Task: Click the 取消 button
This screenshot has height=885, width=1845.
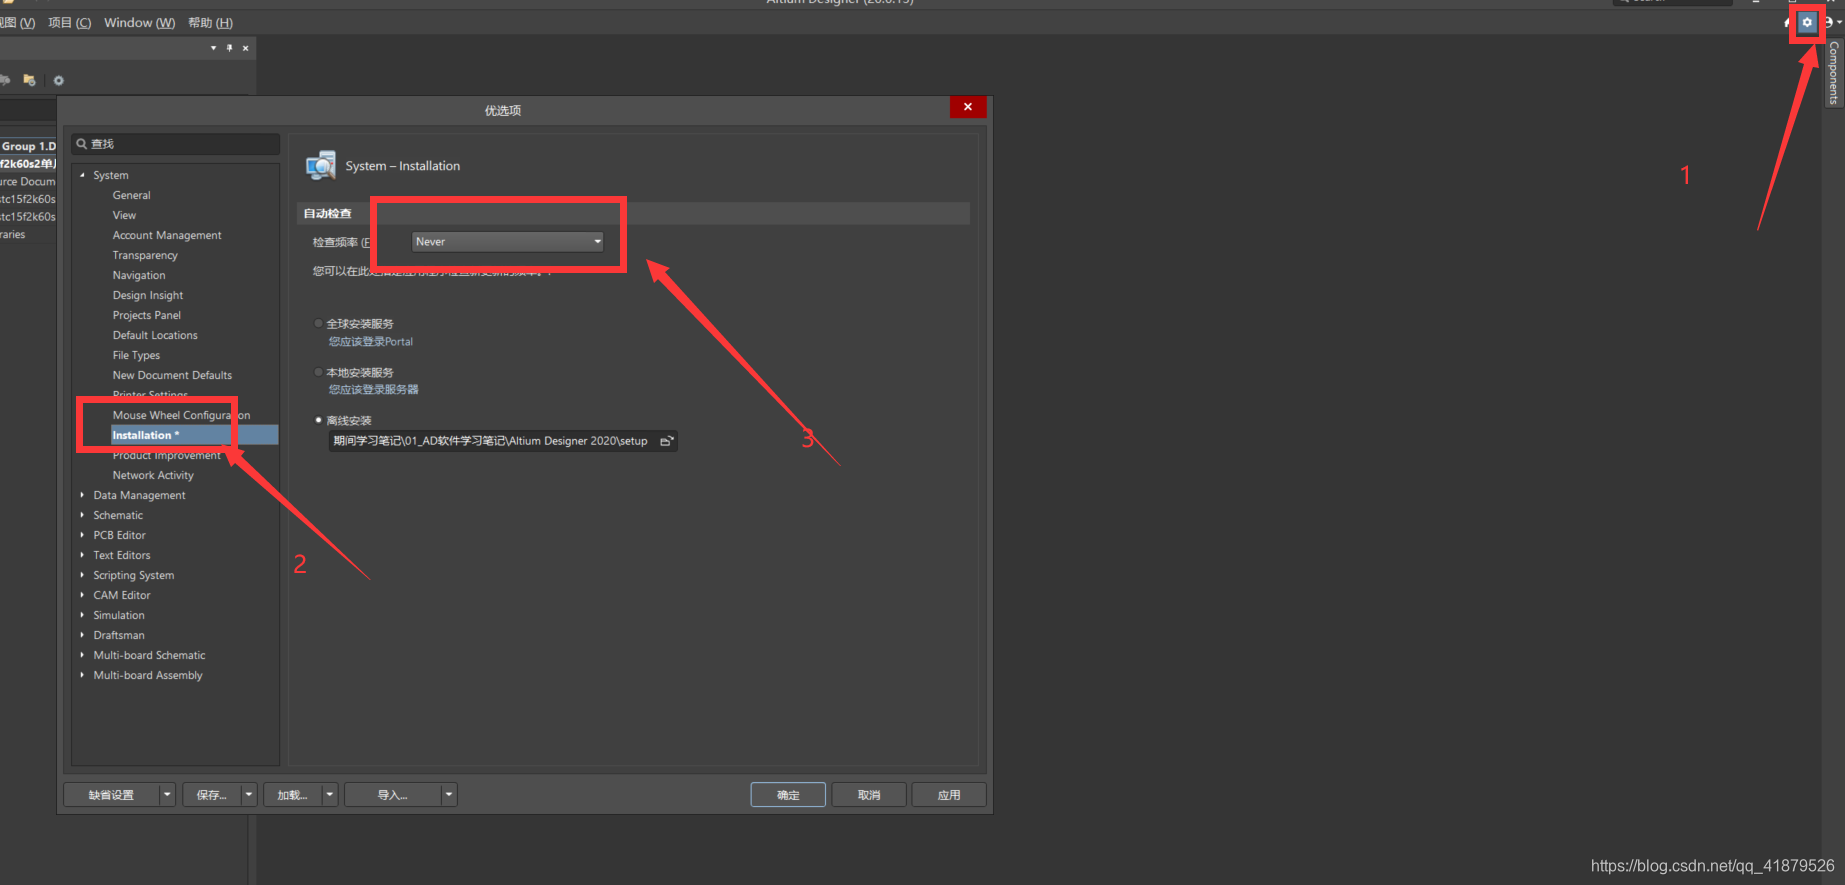Action: point(869,795)
